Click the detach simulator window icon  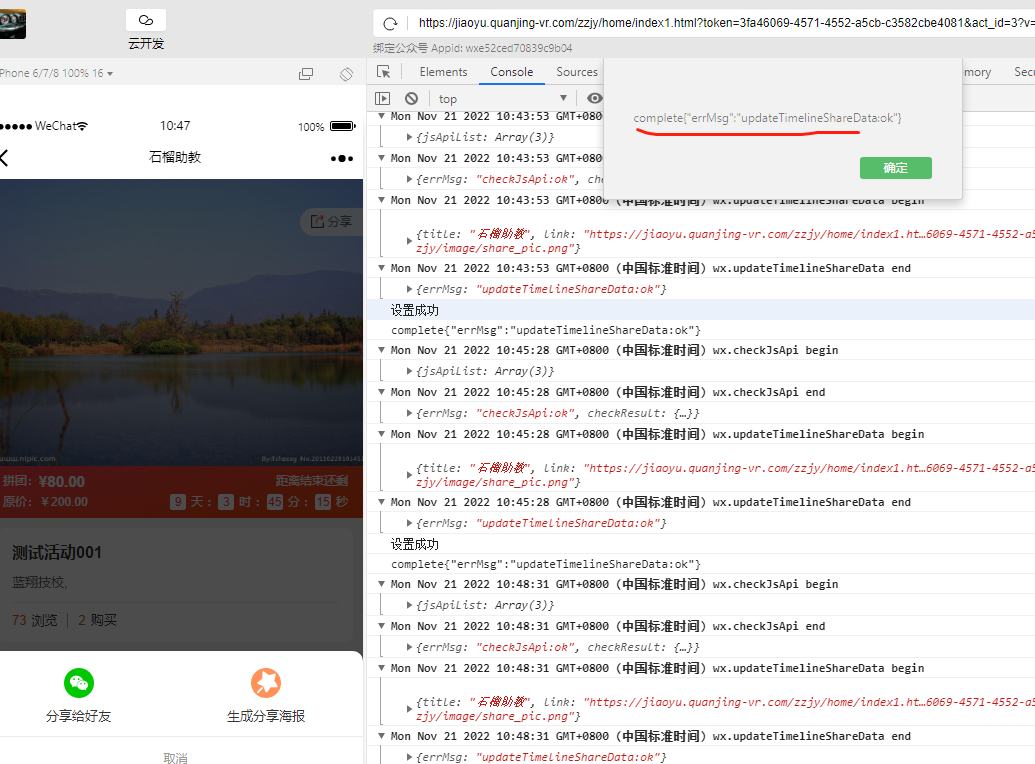coord(306,73)
